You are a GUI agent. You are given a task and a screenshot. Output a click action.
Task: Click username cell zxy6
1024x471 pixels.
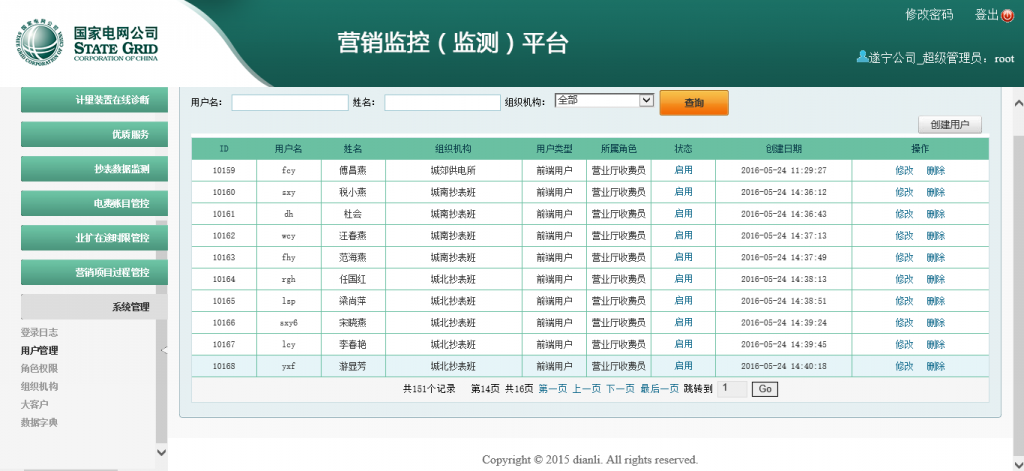pyautogui.click(x=289, y=323)
